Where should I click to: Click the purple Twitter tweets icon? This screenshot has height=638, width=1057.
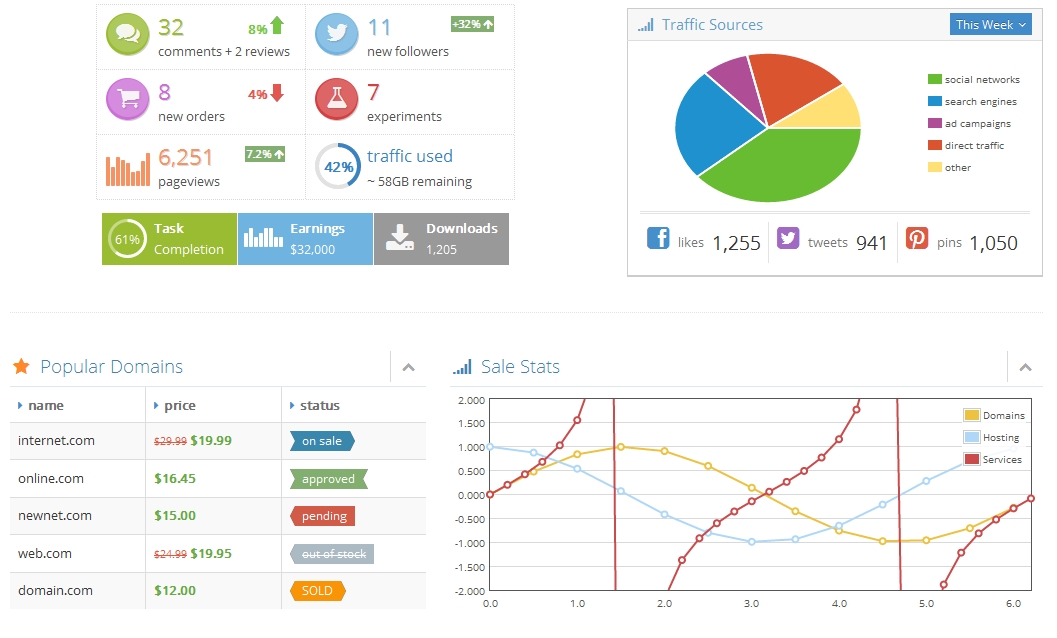pos(788,239)
